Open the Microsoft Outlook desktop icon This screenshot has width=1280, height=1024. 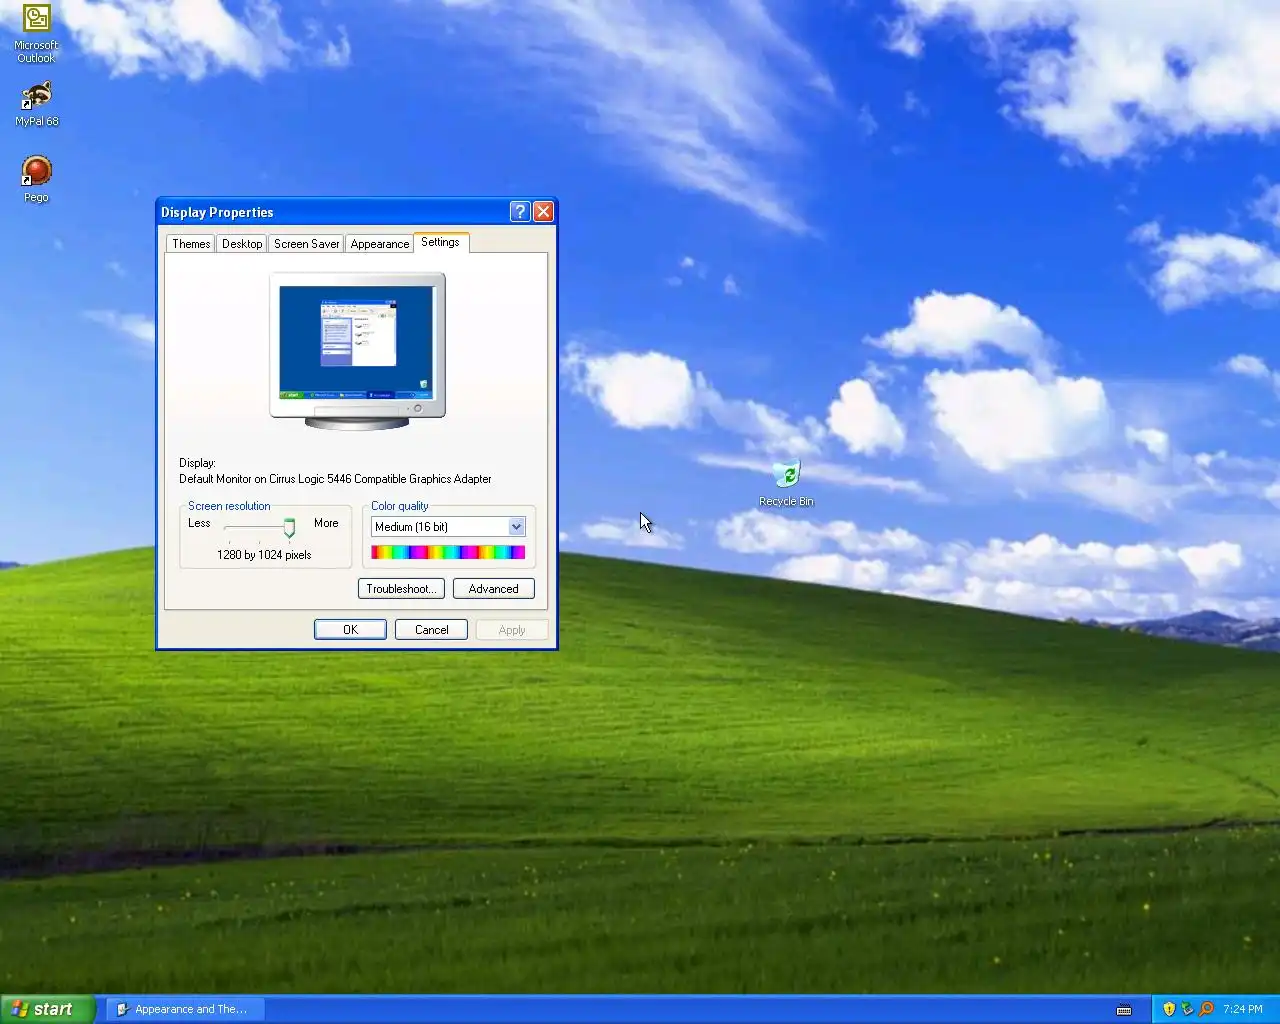coord(36,33)
